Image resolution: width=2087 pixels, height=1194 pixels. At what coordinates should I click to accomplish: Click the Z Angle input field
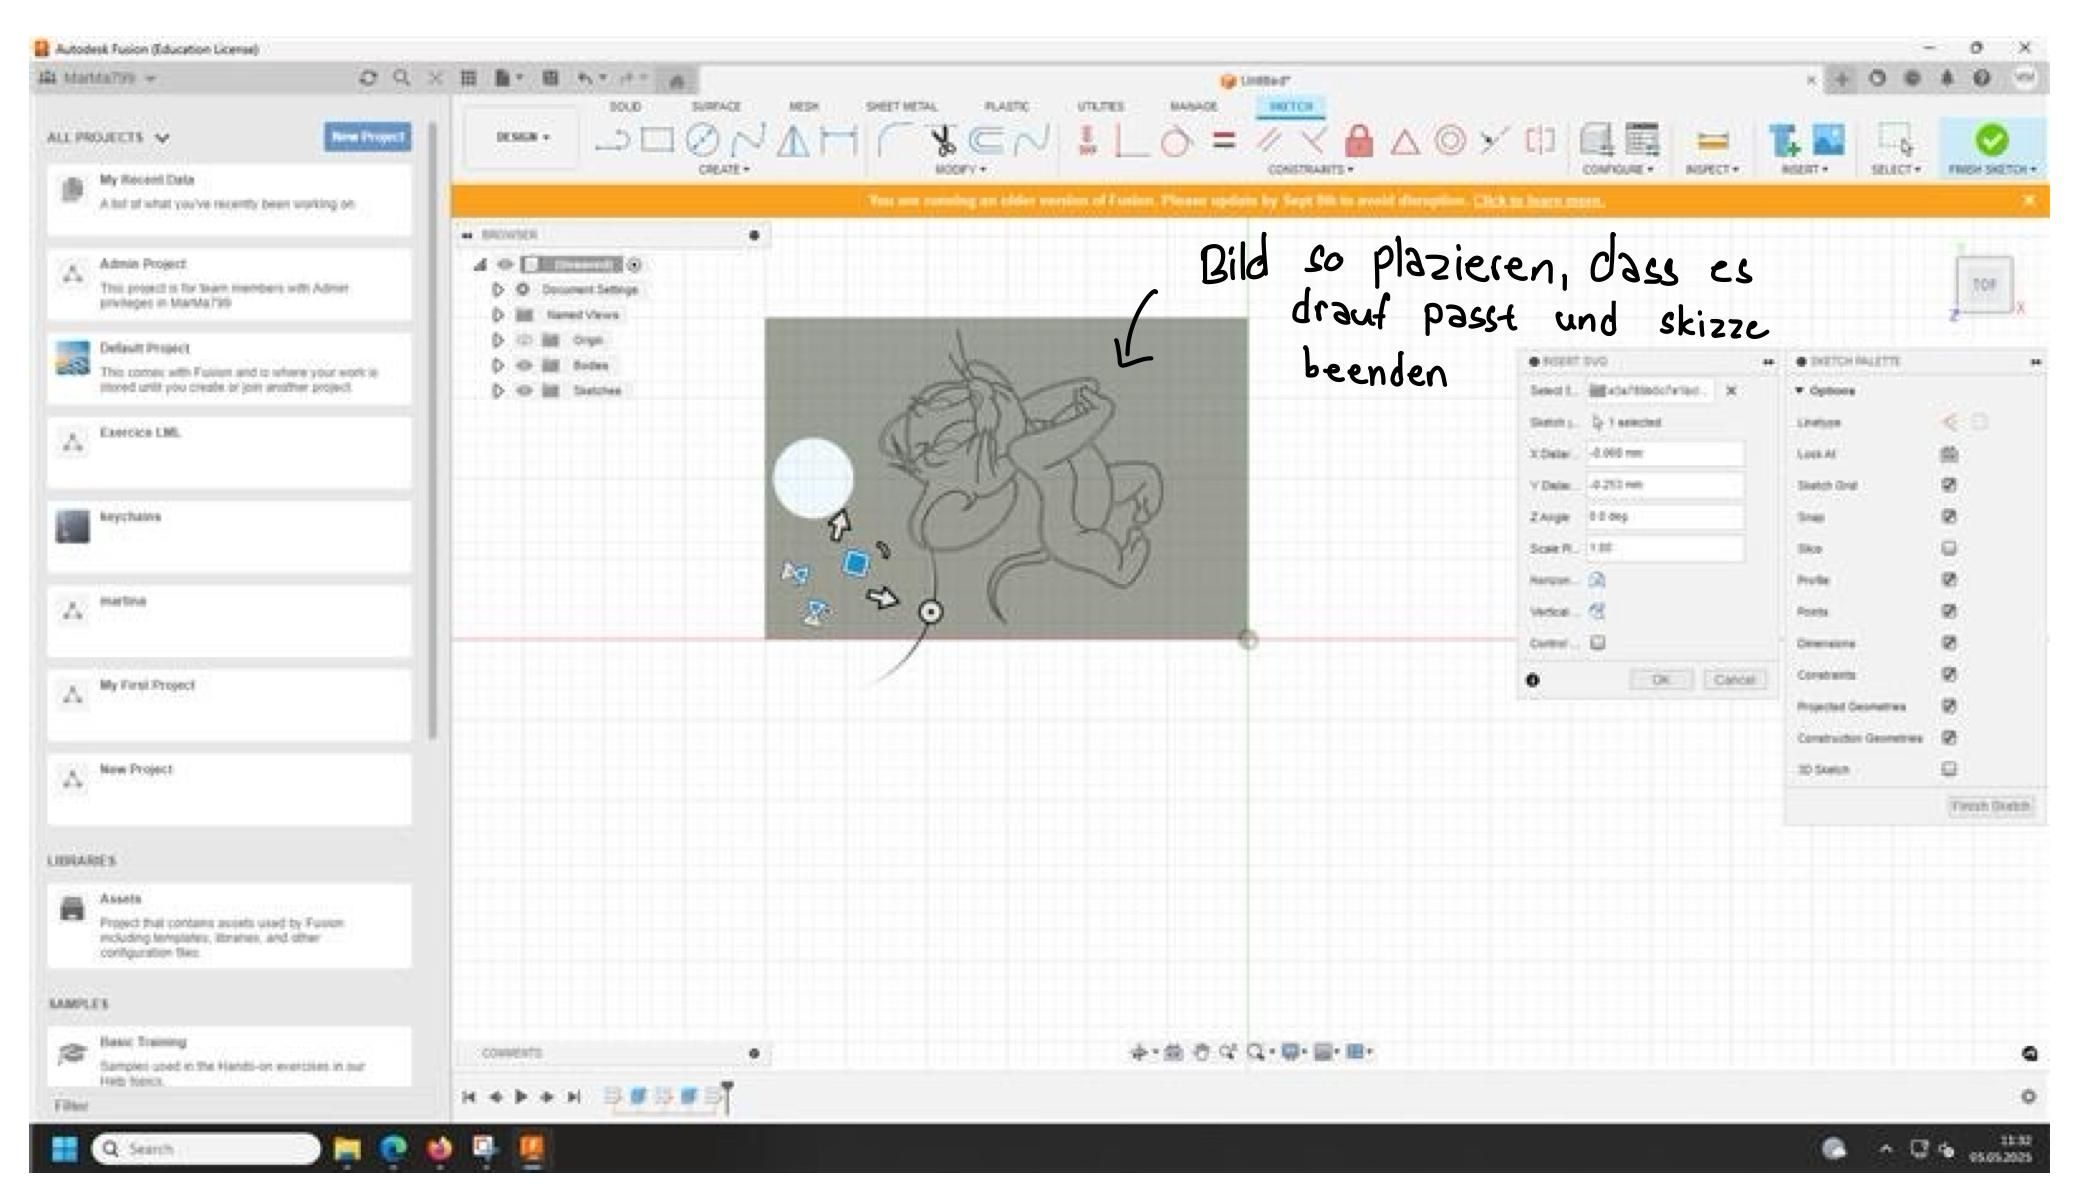(x=1664, y=517)
